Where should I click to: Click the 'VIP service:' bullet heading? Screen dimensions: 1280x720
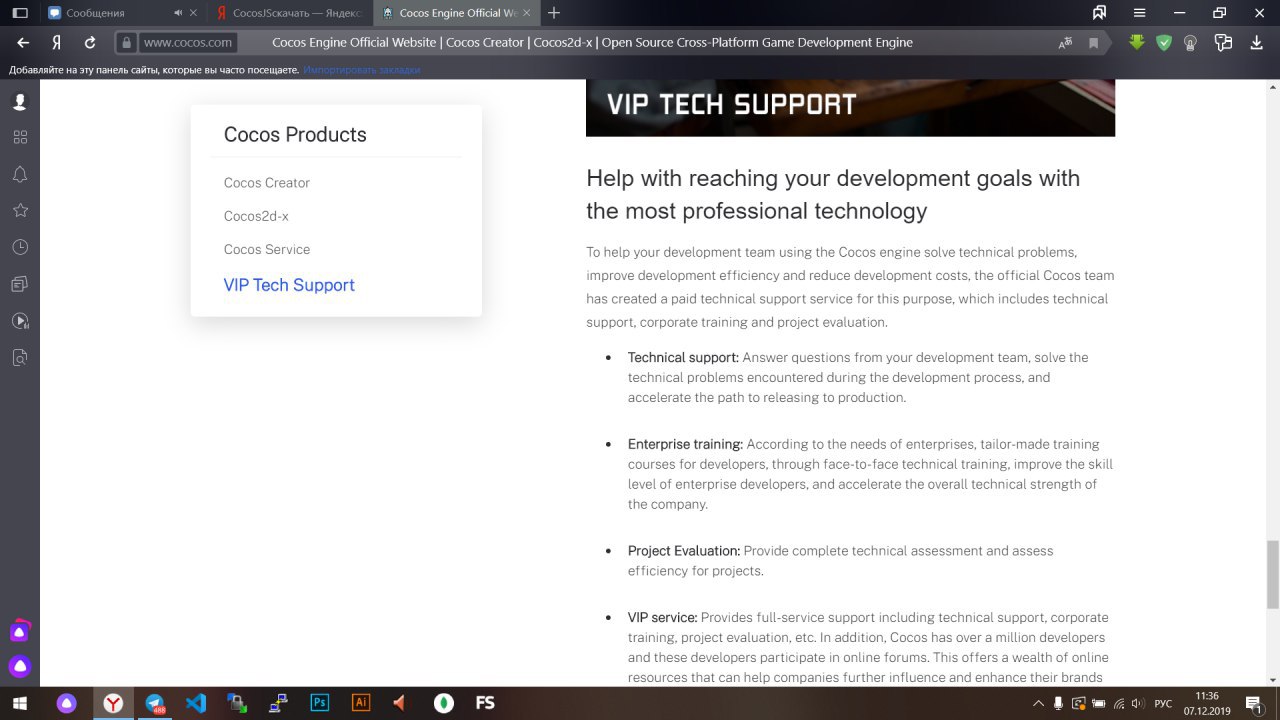[x=662, y=617]
